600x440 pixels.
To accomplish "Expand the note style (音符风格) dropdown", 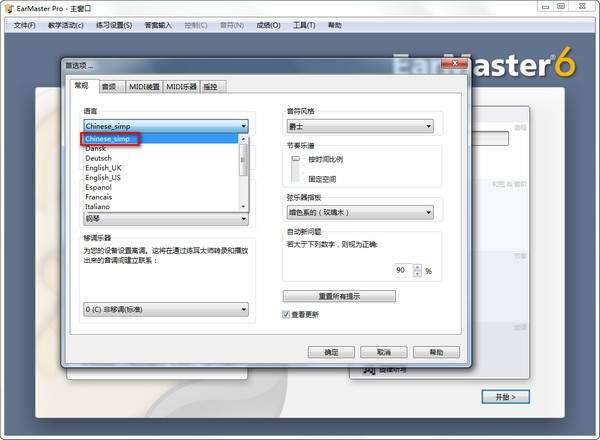I will click(429, 126).
